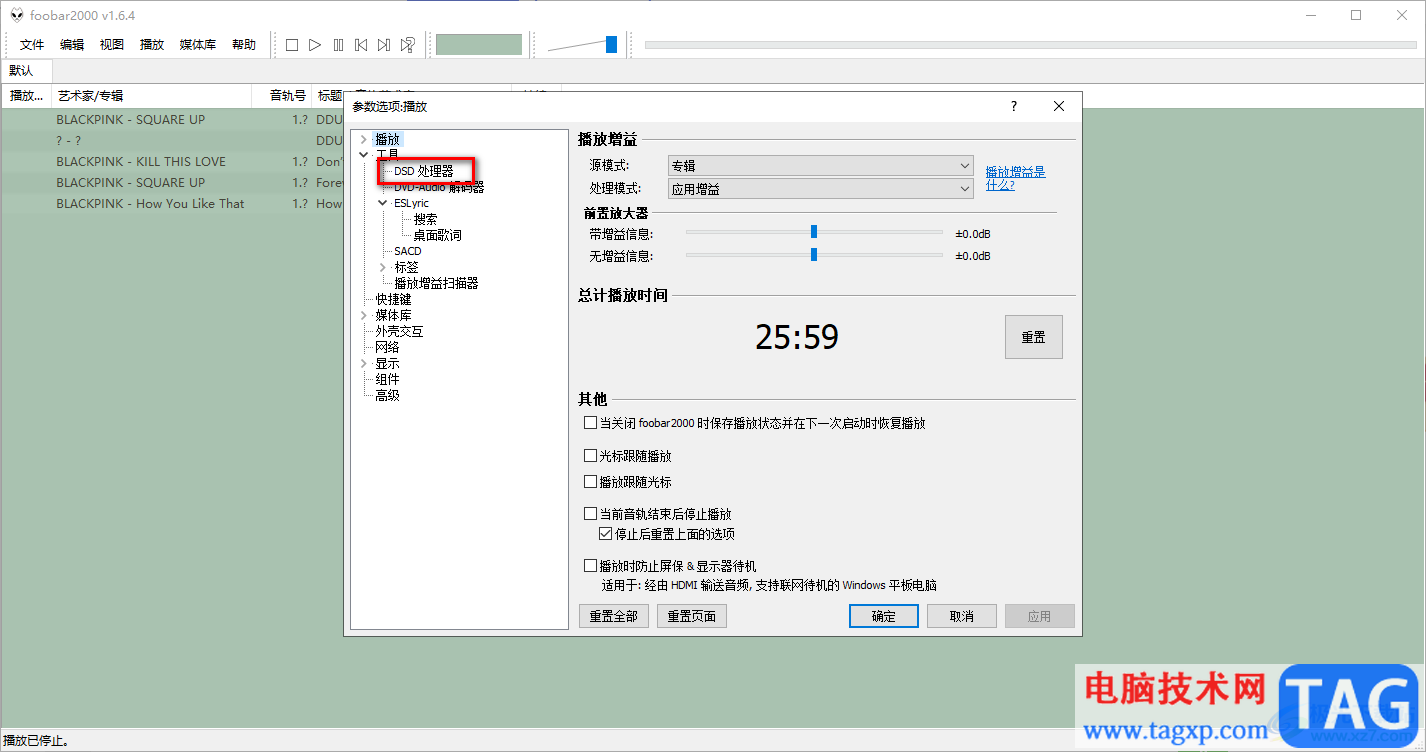Click the visualization panel in the toolbar
Viewport: 1426px width, 752px height.
[x=479, y=45]
